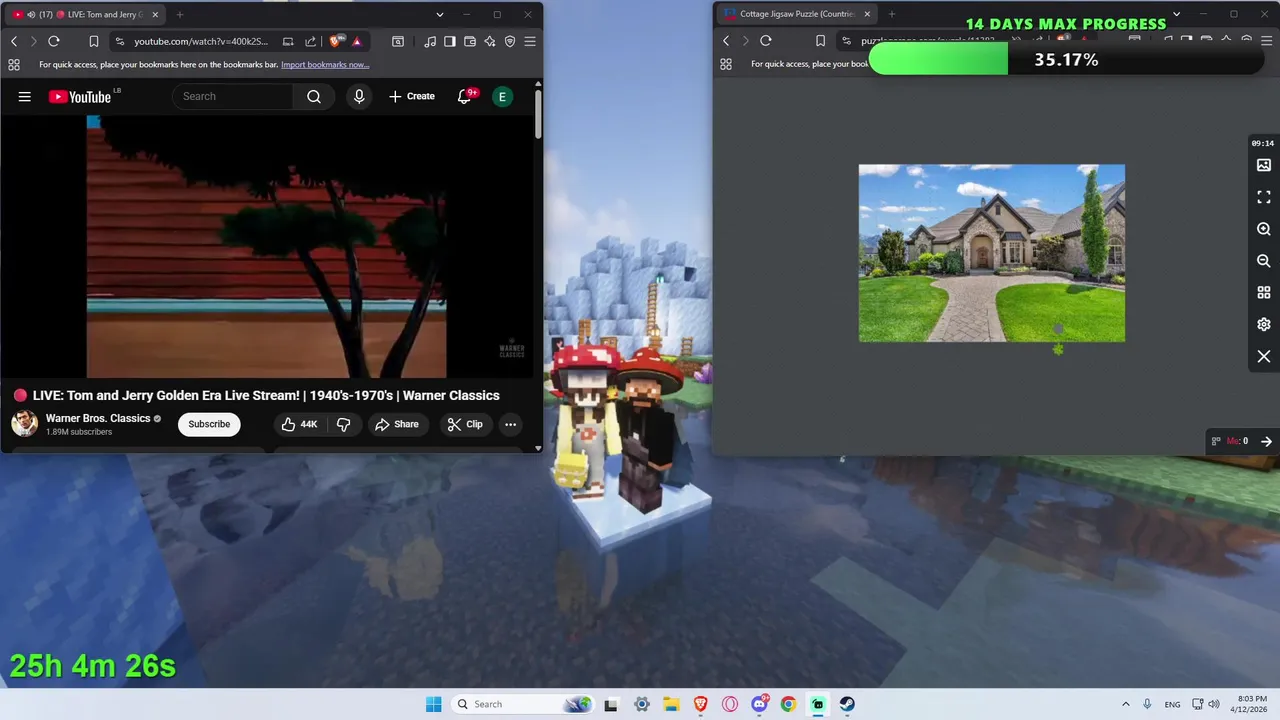The image size is (1280, 720).
Task: Close the Cottage Jigsaw Puzzle tab
Action: click(867, 14)
